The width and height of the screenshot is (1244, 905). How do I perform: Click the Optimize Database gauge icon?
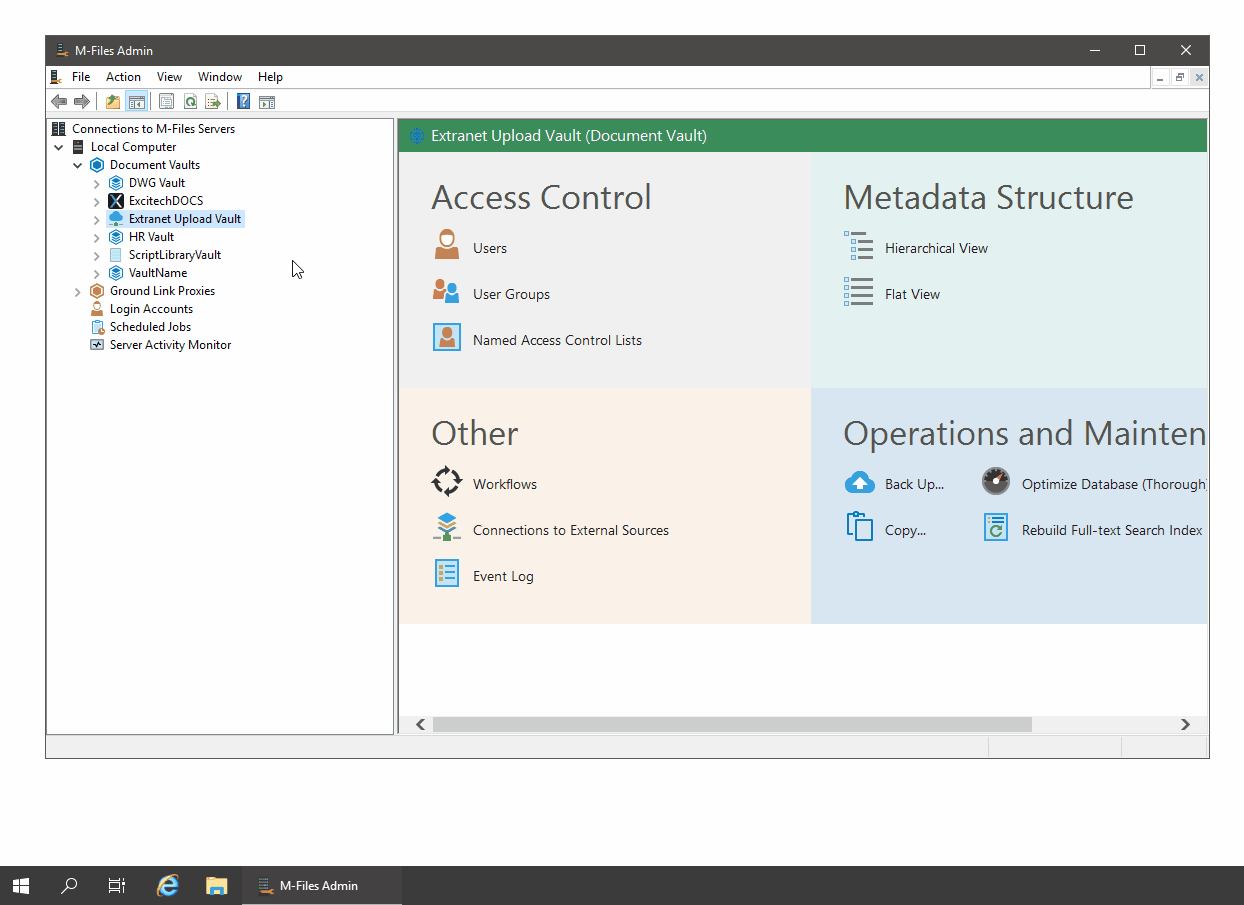(x=996, y=481)
